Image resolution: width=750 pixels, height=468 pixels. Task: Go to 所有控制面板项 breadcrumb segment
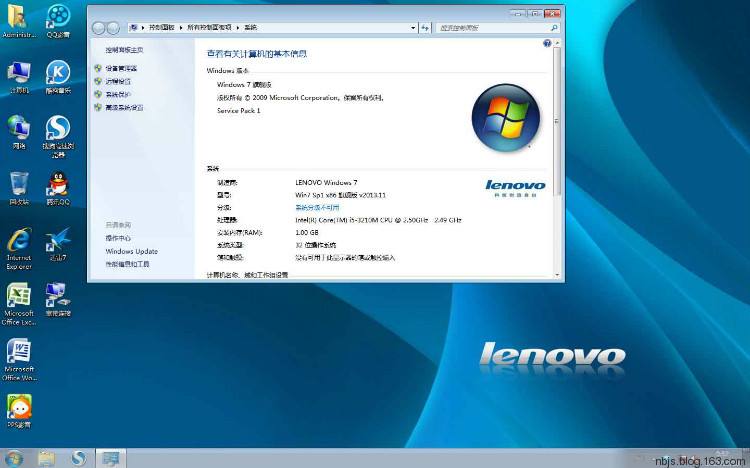tap(210, 28)
